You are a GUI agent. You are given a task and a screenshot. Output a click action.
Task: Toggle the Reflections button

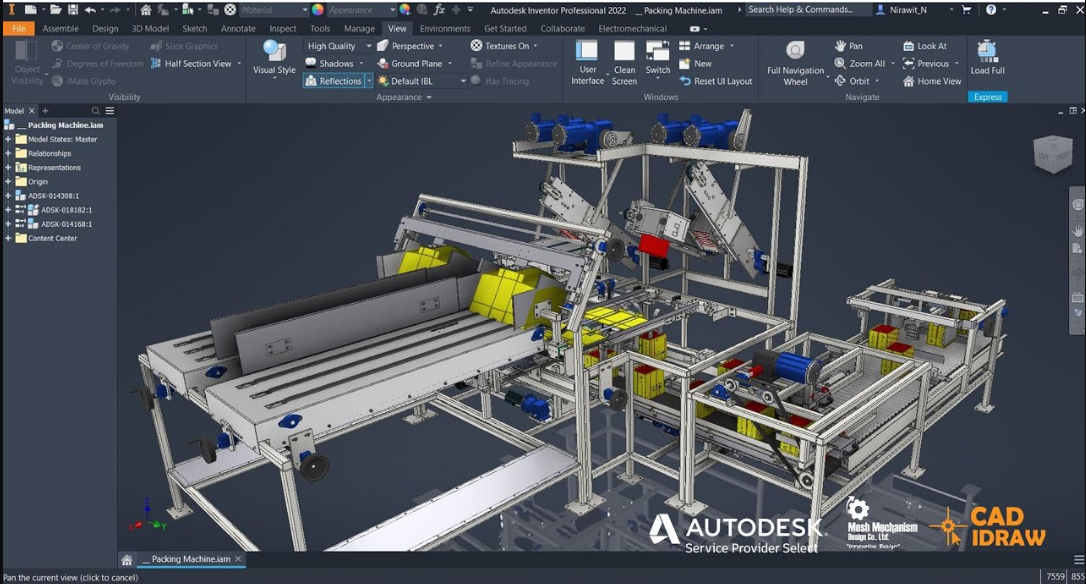pos(334,81)
